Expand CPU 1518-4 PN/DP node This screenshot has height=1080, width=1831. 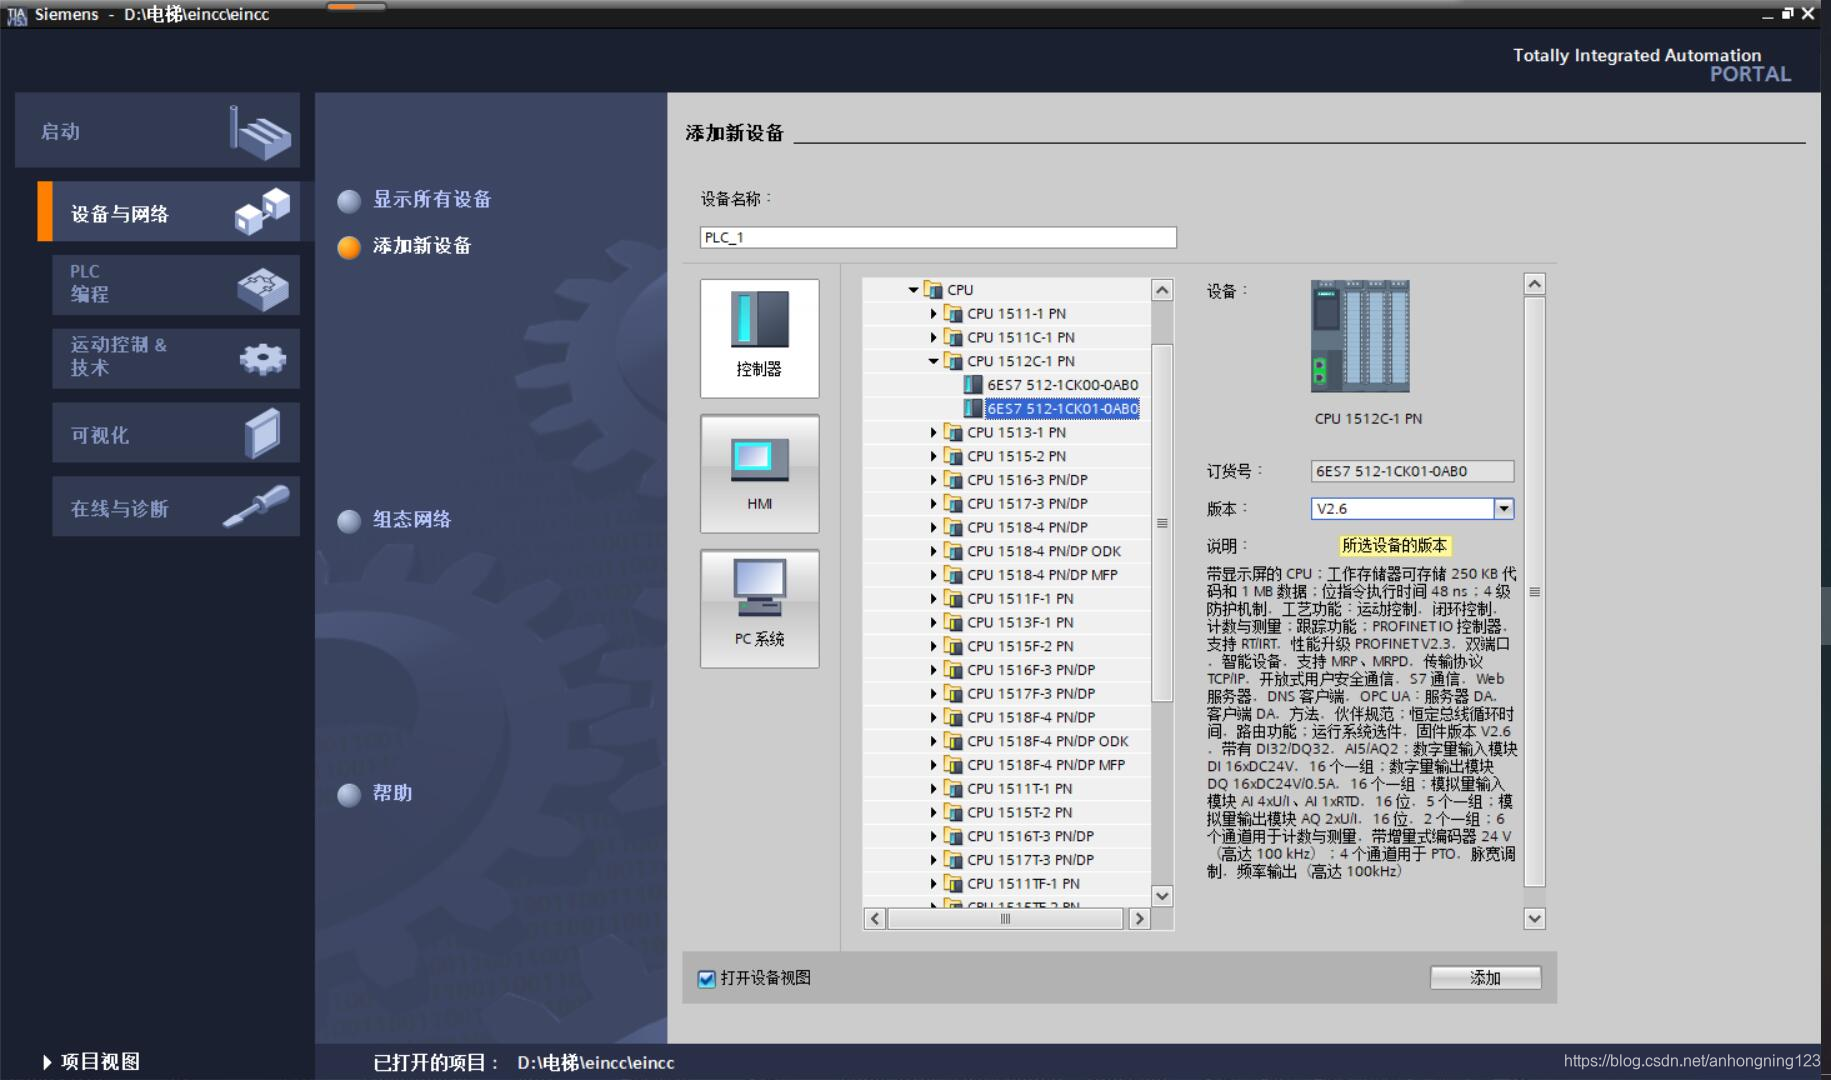(x=933, y=528)
